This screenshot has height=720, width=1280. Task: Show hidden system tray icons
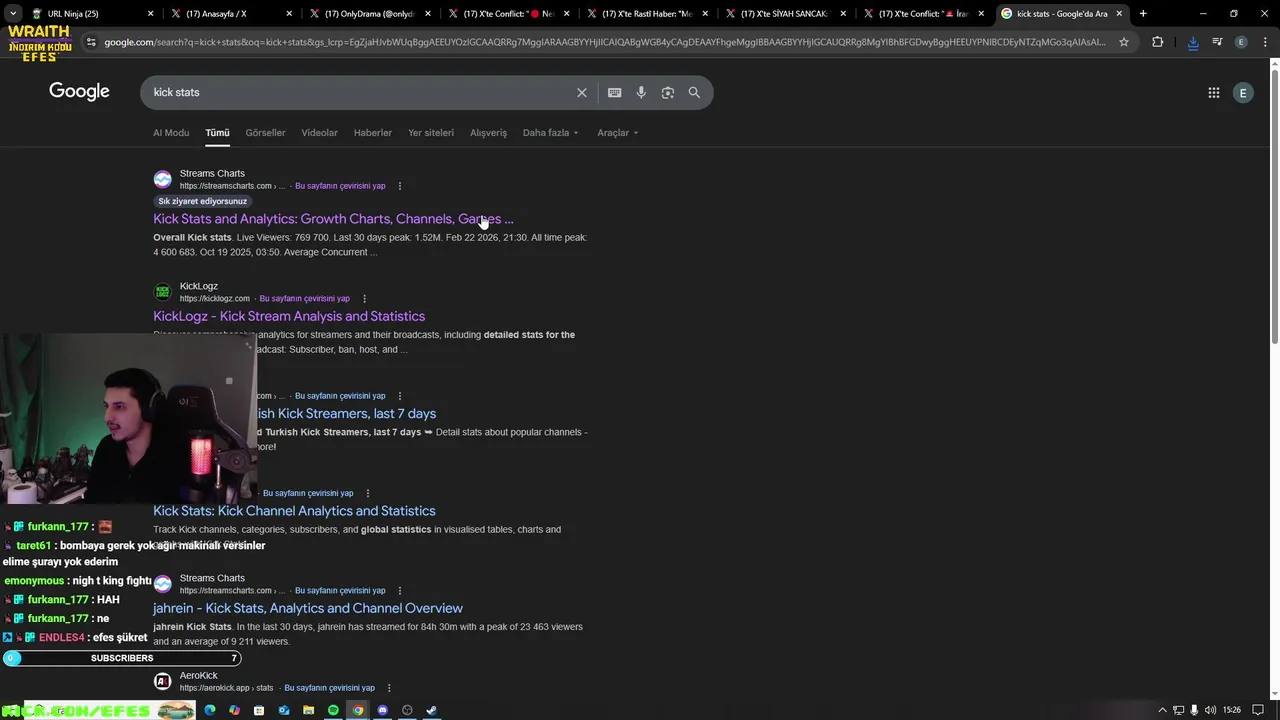click(1162, 710)
